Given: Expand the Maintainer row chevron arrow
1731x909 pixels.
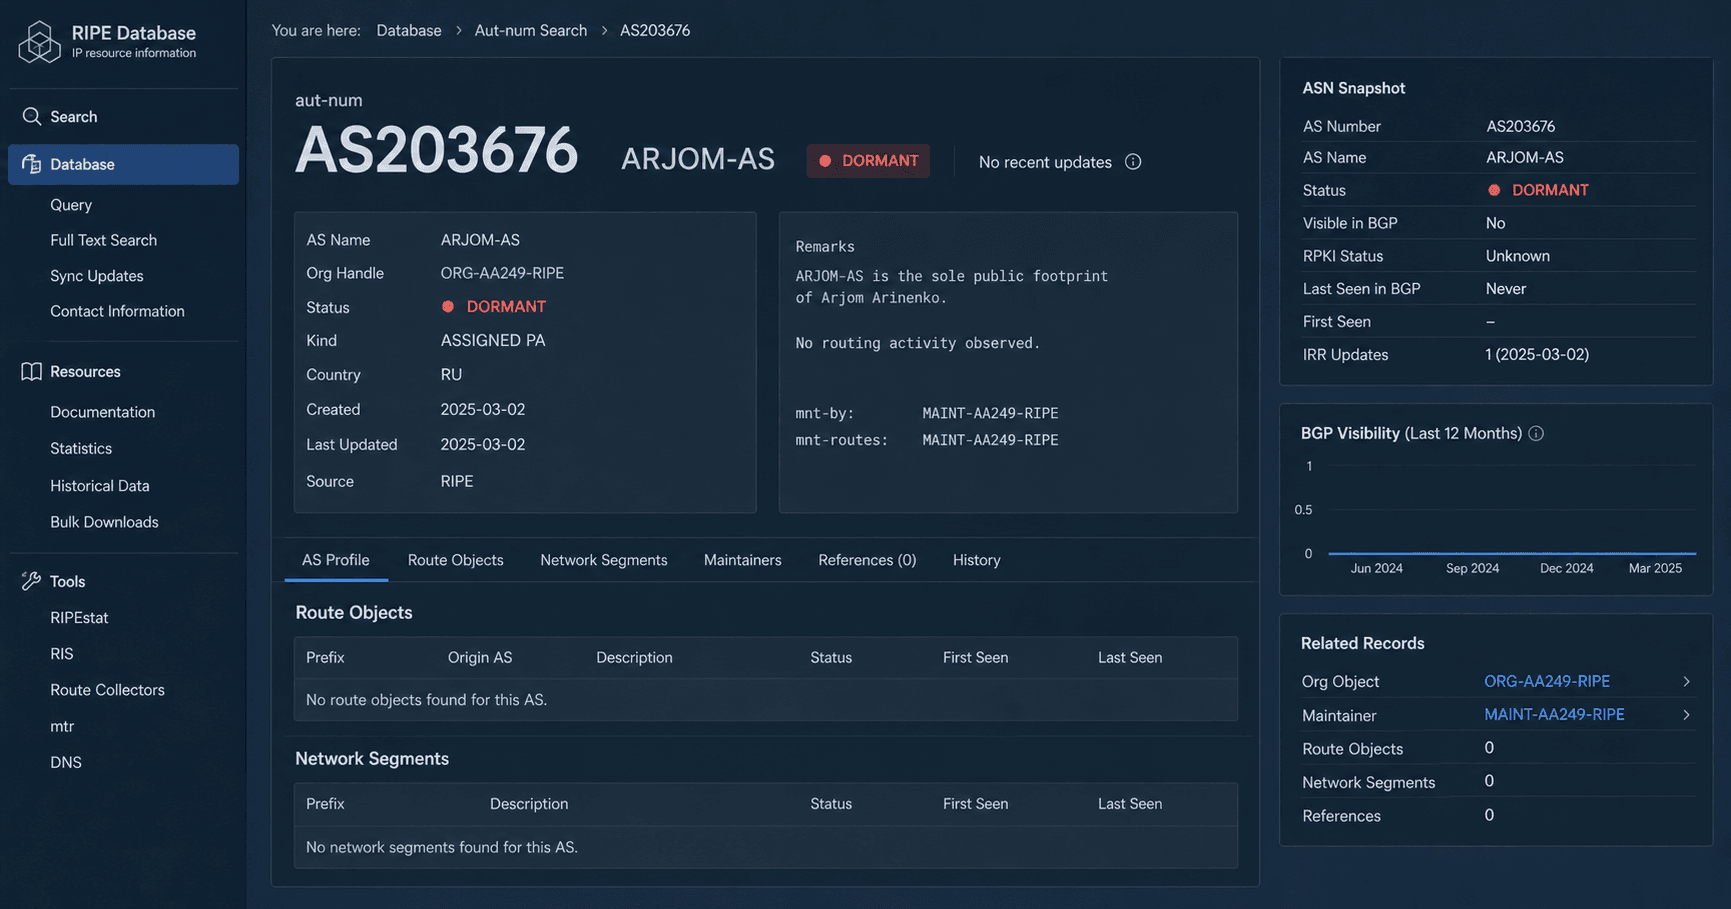Looking at the screenshot, I should point(1686,715).
